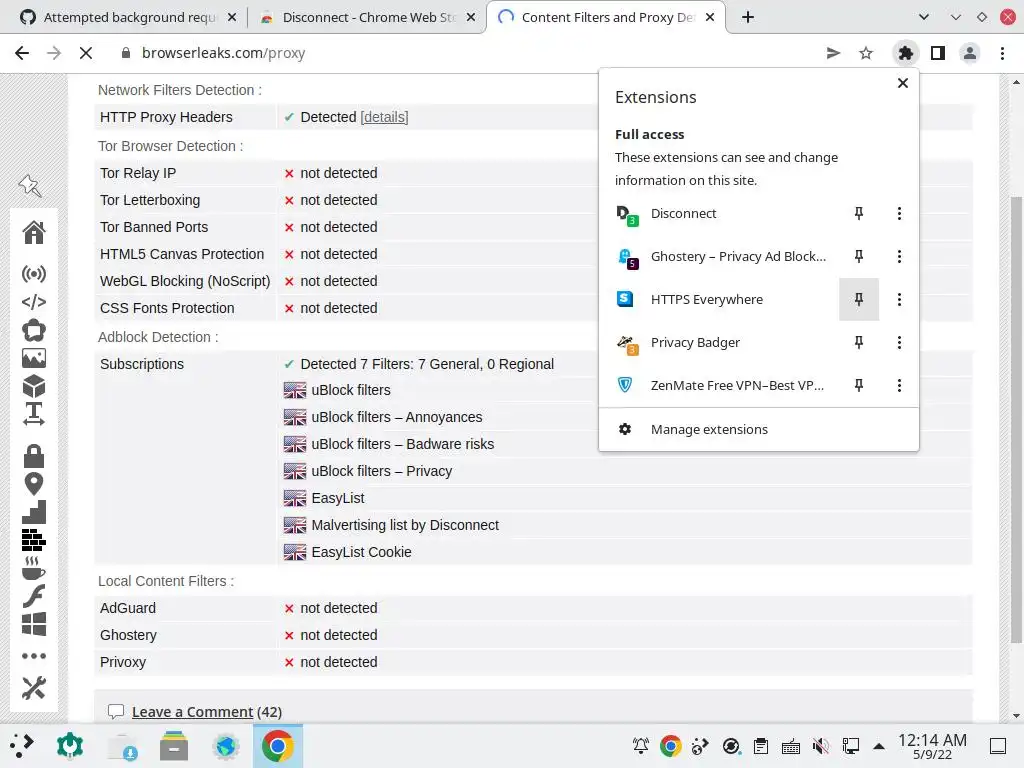Expand hidden system tray icons arrow
Viewport: 1024px width, 768px height.
click(x=879, y=746)
